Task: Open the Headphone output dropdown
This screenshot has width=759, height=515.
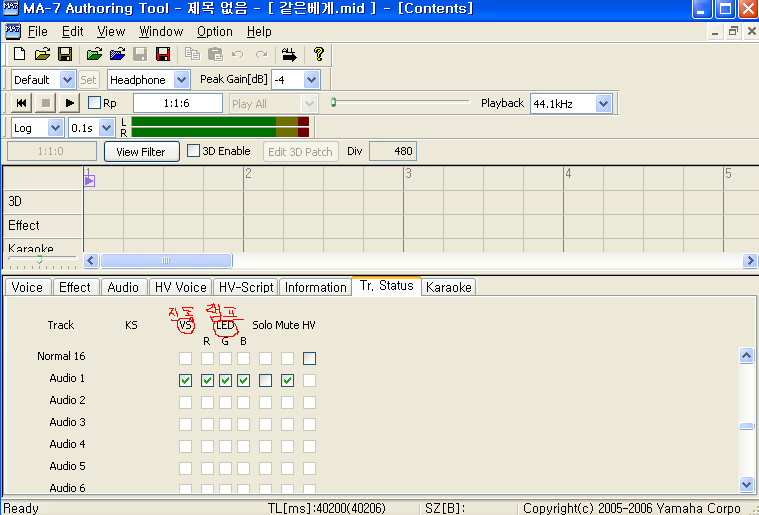Action: click(x=181, y=79)
